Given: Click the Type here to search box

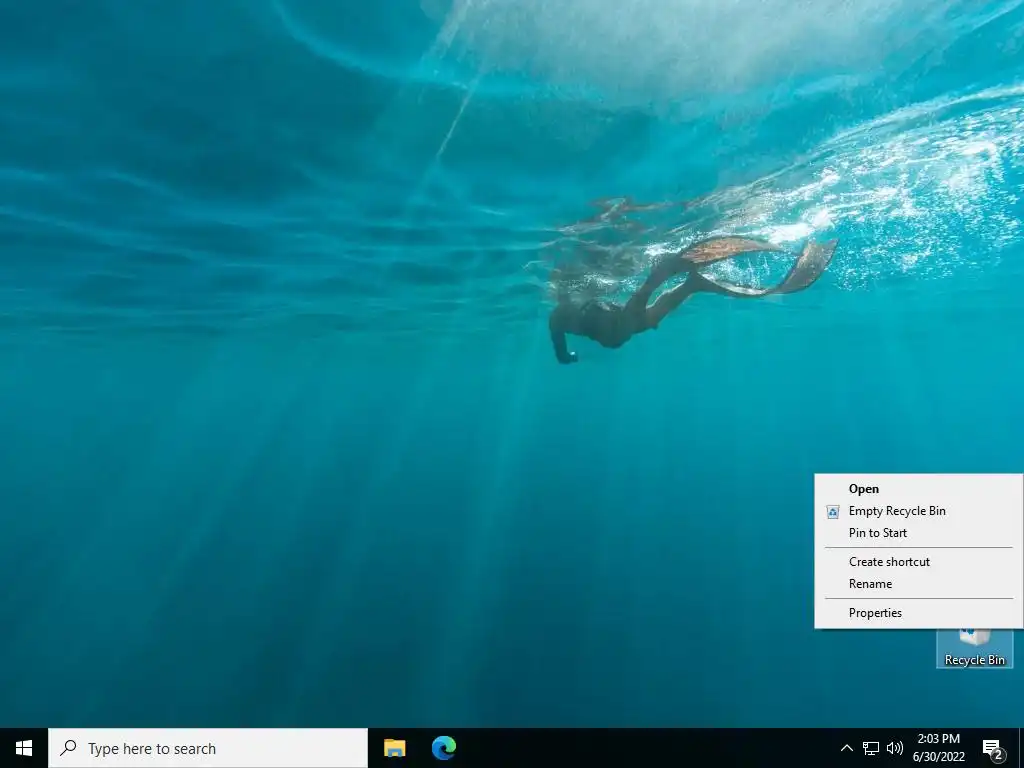Looking at the screenshot, I should tap(208, 748).
